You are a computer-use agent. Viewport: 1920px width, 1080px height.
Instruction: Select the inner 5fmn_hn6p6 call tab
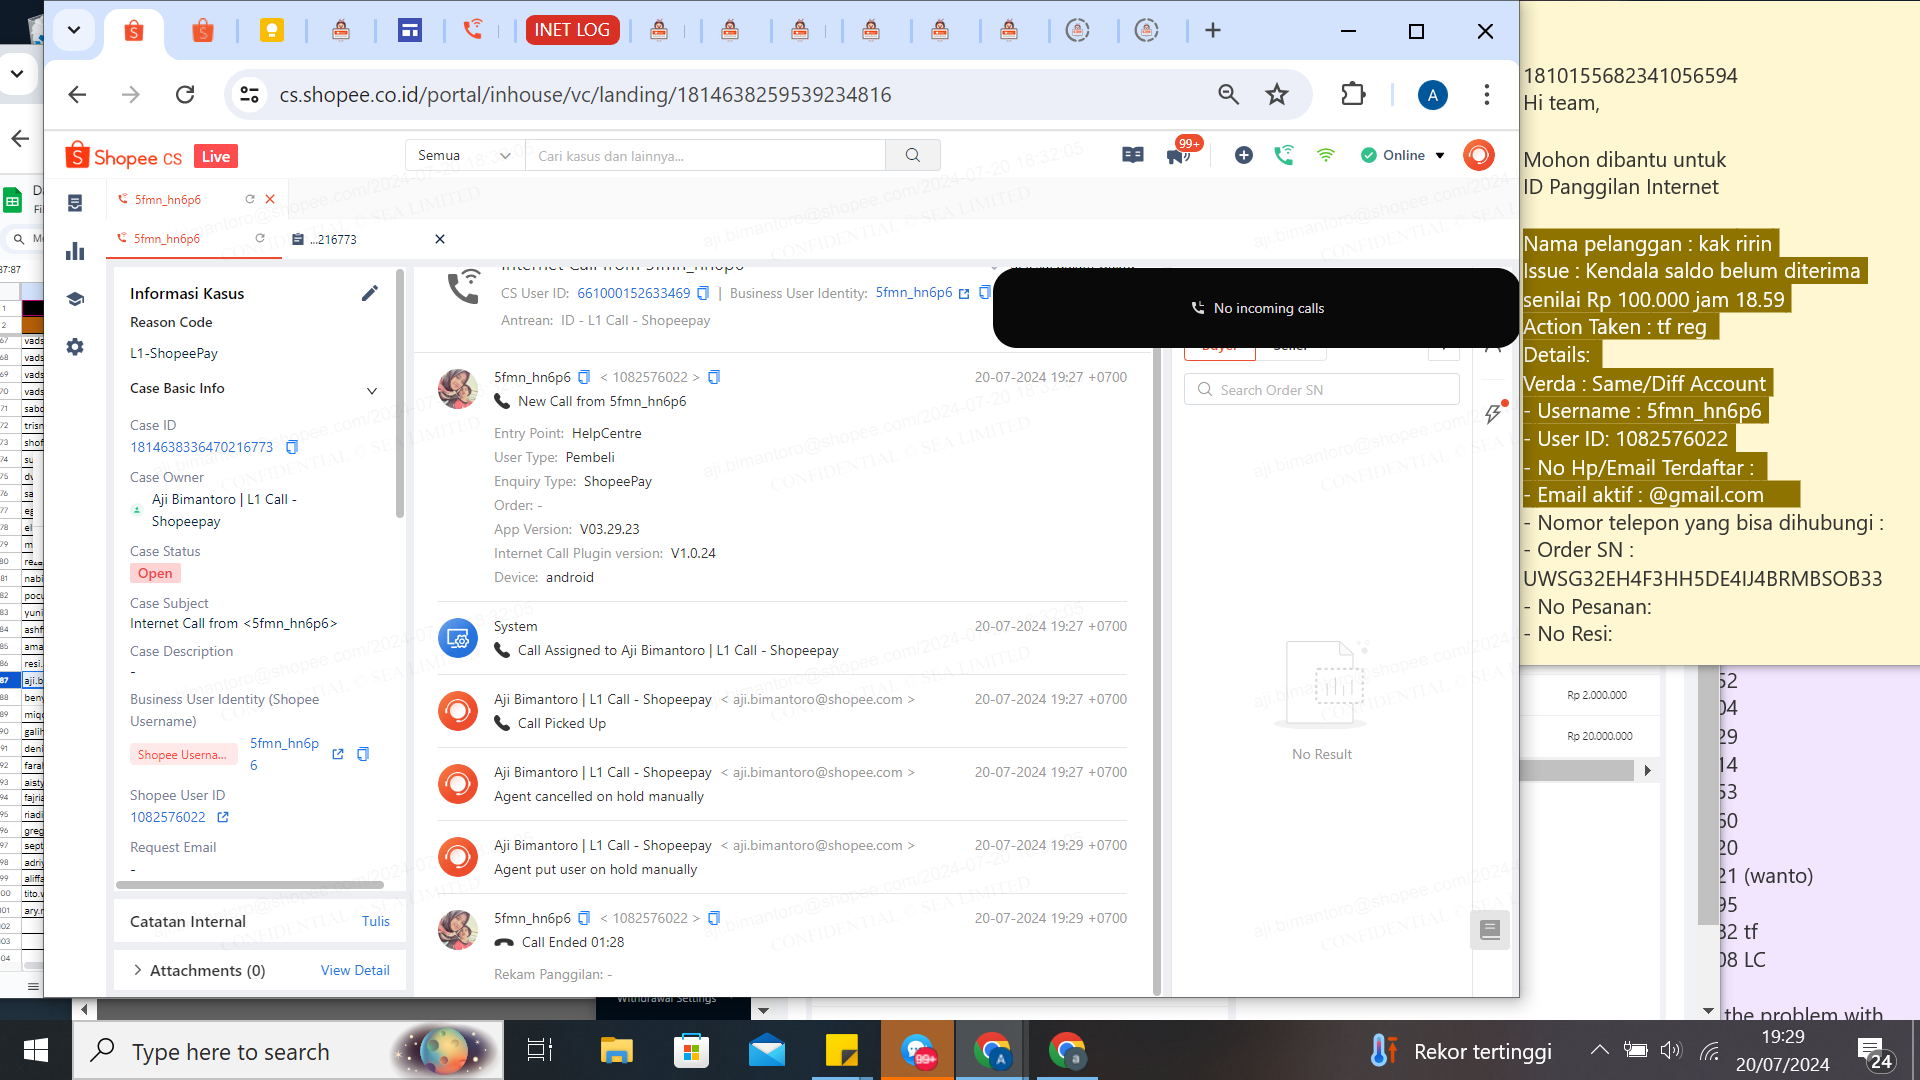167,239
